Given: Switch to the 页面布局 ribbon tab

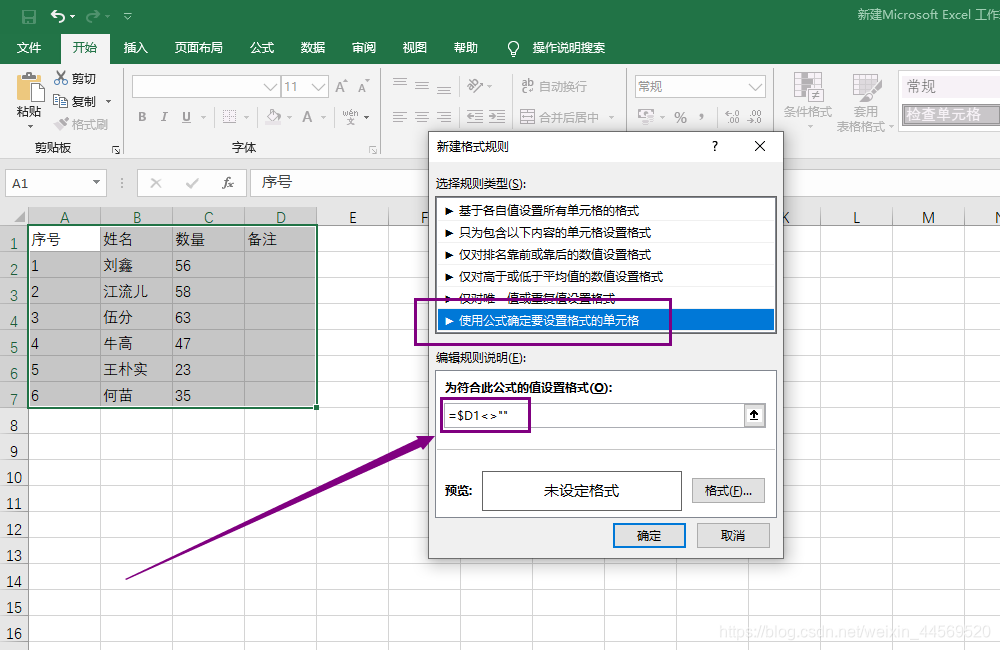Looking at the screenshot, I should (198, 48).
